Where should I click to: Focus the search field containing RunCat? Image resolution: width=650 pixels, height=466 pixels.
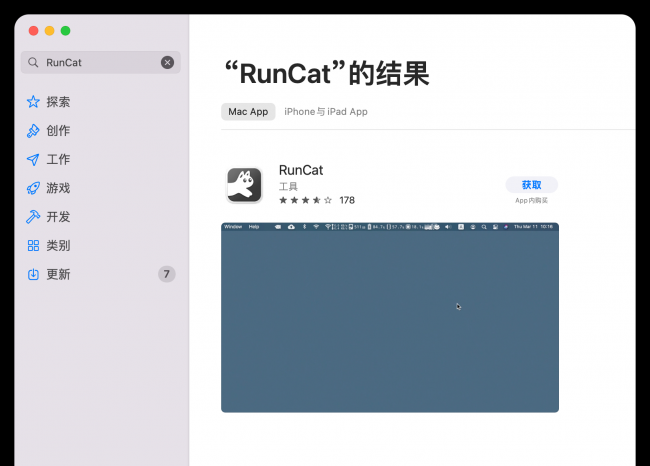point(101,63)
